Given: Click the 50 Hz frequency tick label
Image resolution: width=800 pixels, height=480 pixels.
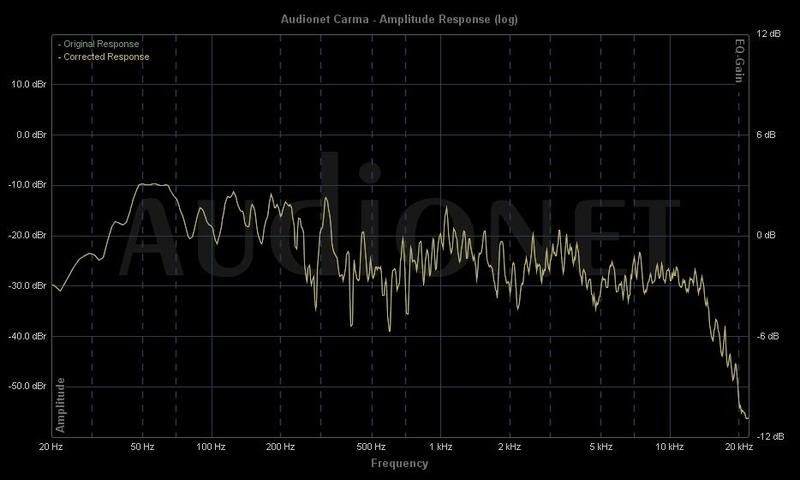Looking at the screenshot, I should pyautogui.click(x=142, y=446).
